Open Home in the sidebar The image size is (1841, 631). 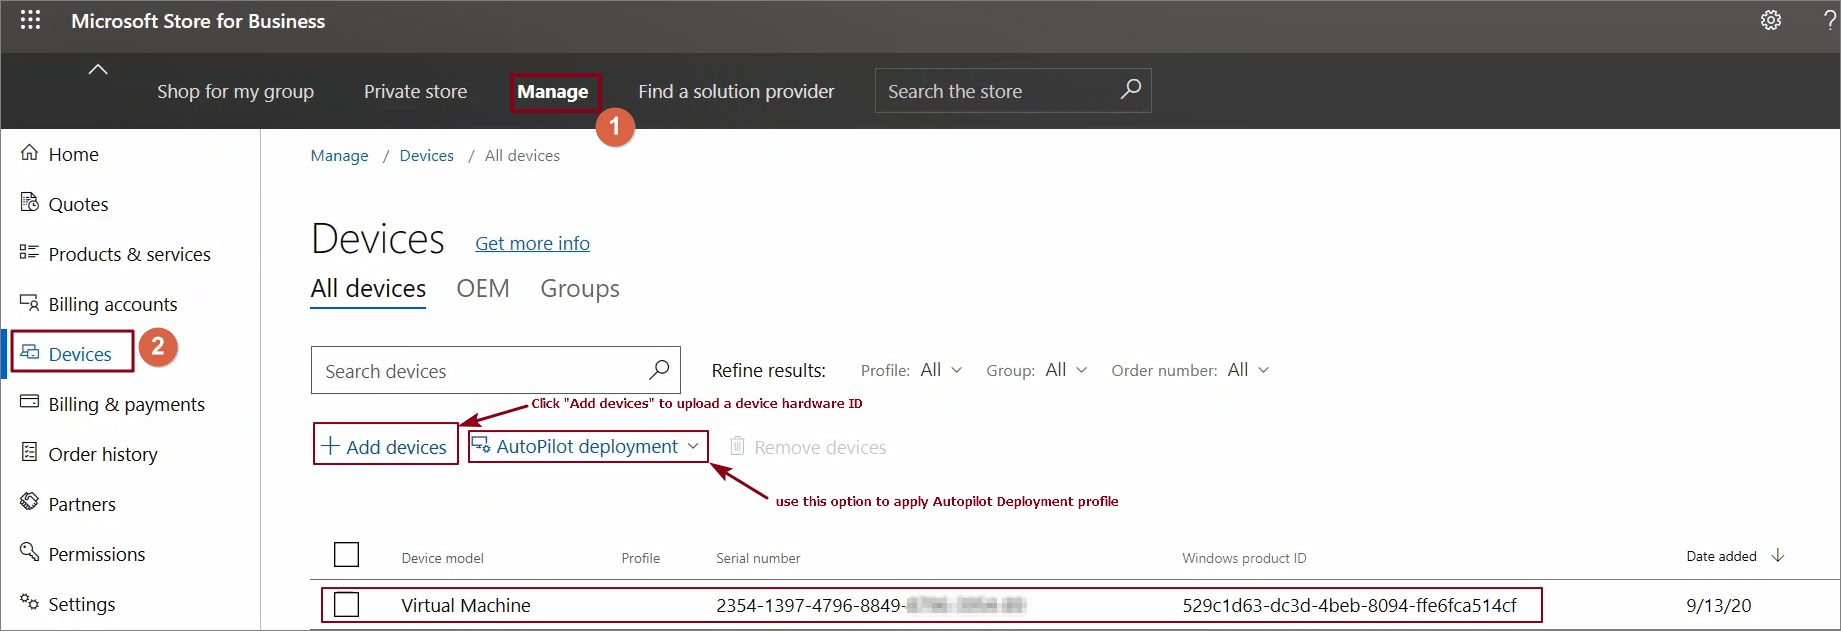(73, 154)
